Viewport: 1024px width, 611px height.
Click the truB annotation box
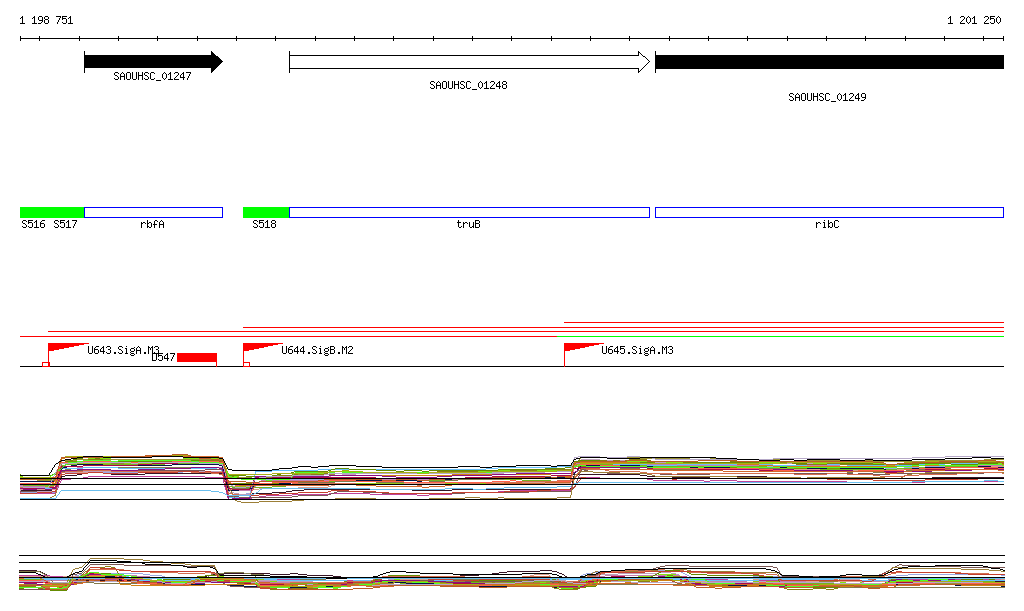[x=469, y=212]
